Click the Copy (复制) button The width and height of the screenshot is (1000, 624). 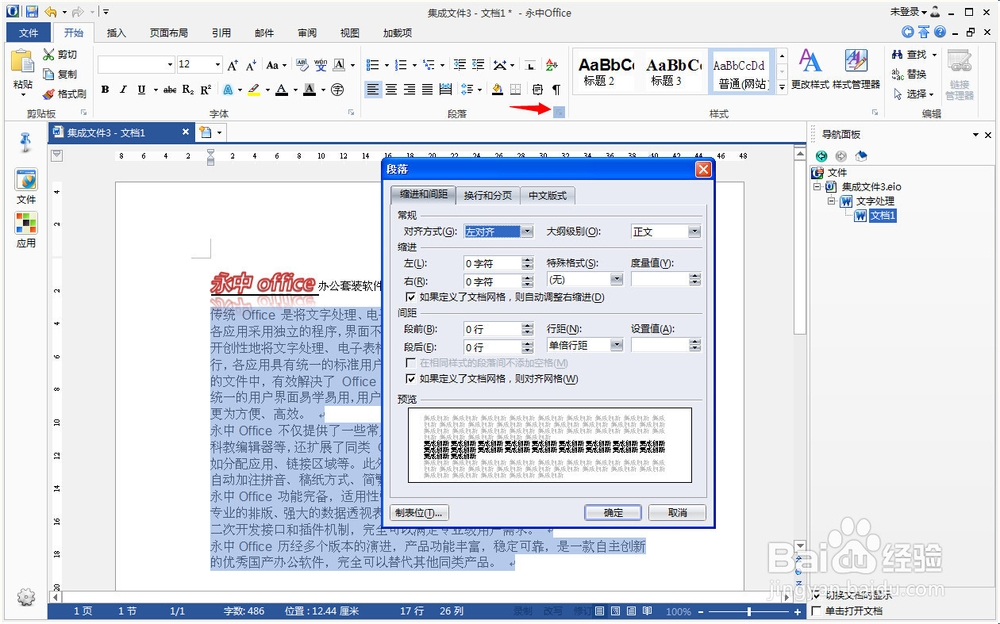point(60,74)
